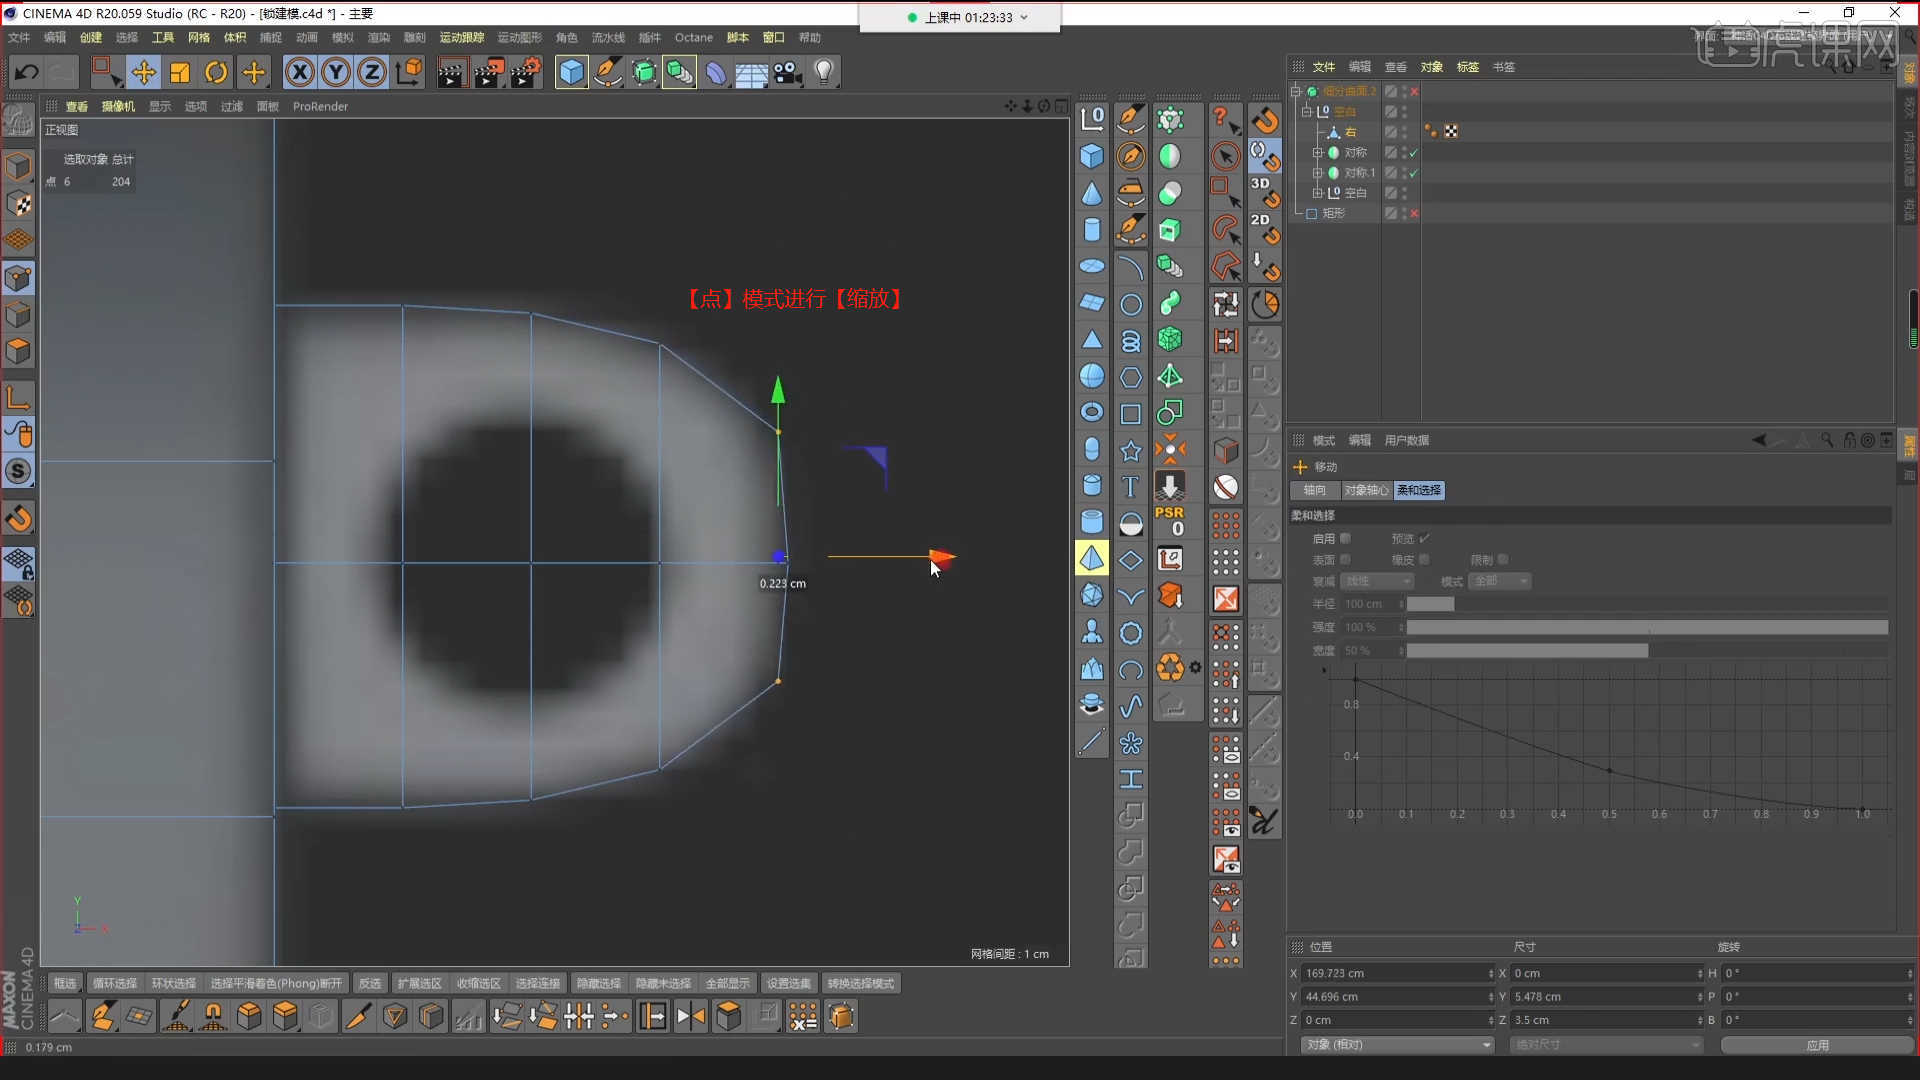This screenshot has width=1920, height=1080.
Task: Open the 衰减 falloff dropdown
Action: click(1377, 581)
